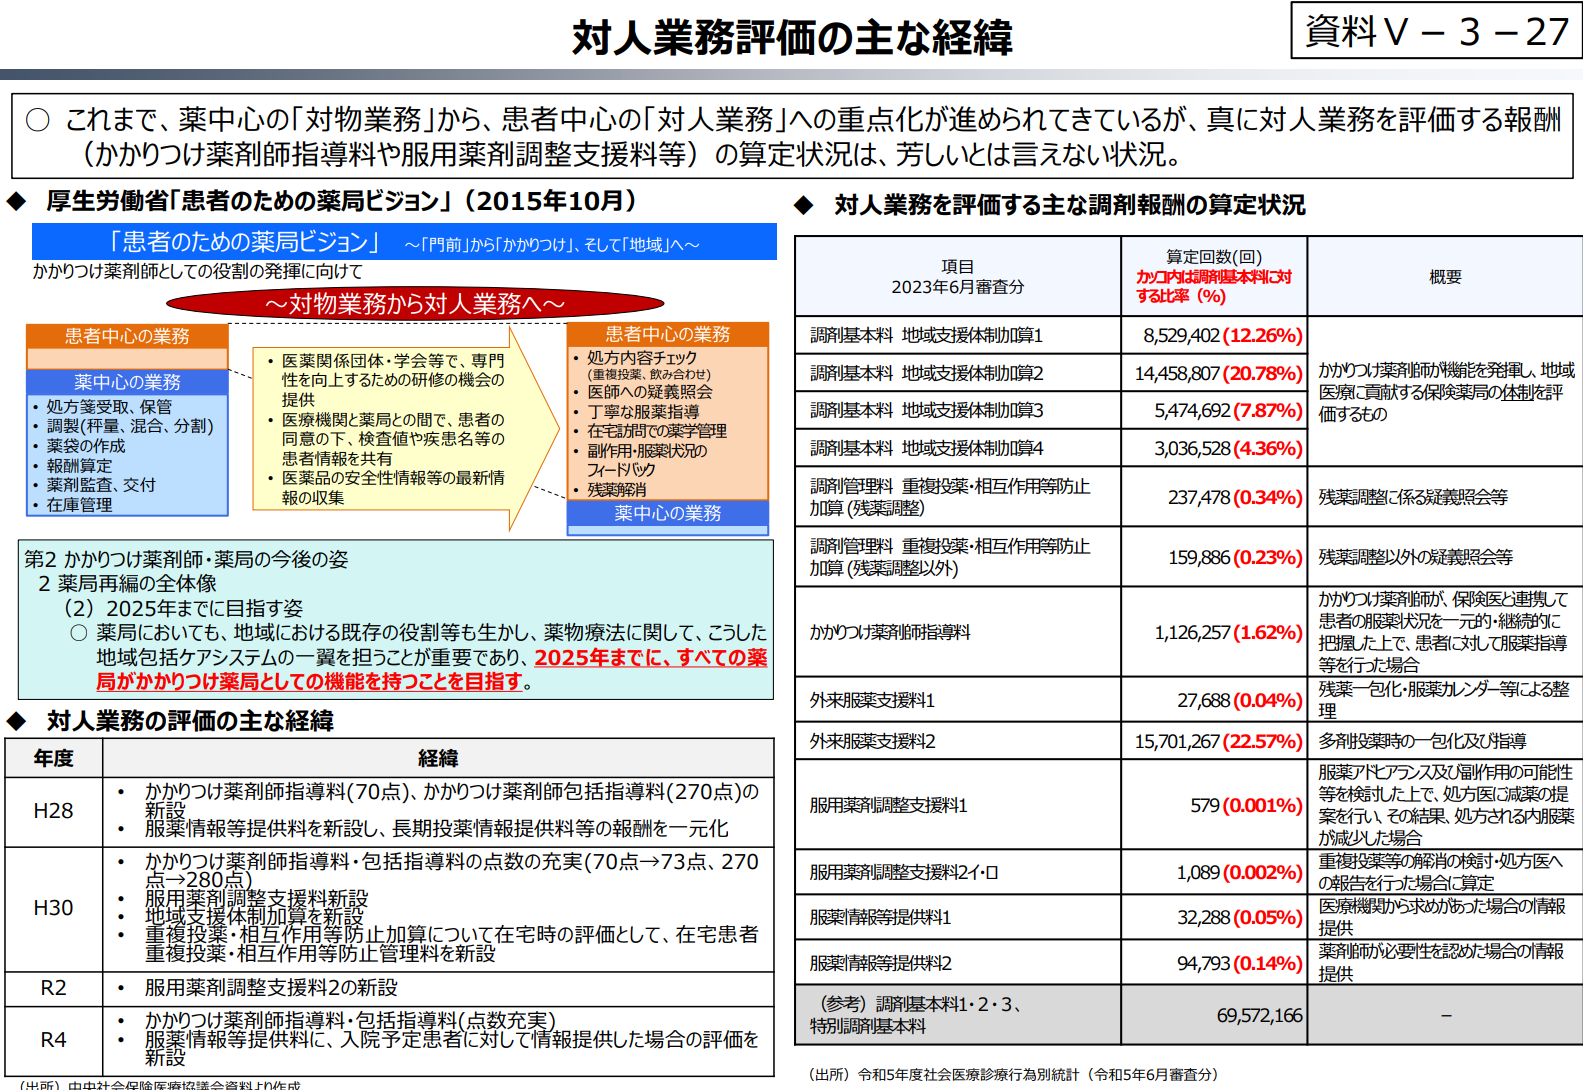This screenshot has height=1090, width=1583.
Task: Click the 外来服薬支援料2 row label
Action: [872, 741]
